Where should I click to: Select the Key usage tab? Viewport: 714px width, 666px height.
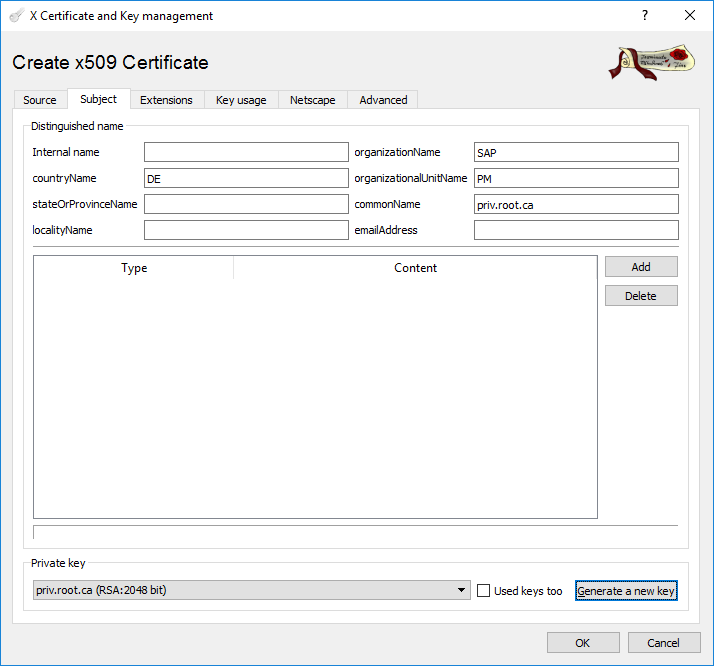point(241,100)
